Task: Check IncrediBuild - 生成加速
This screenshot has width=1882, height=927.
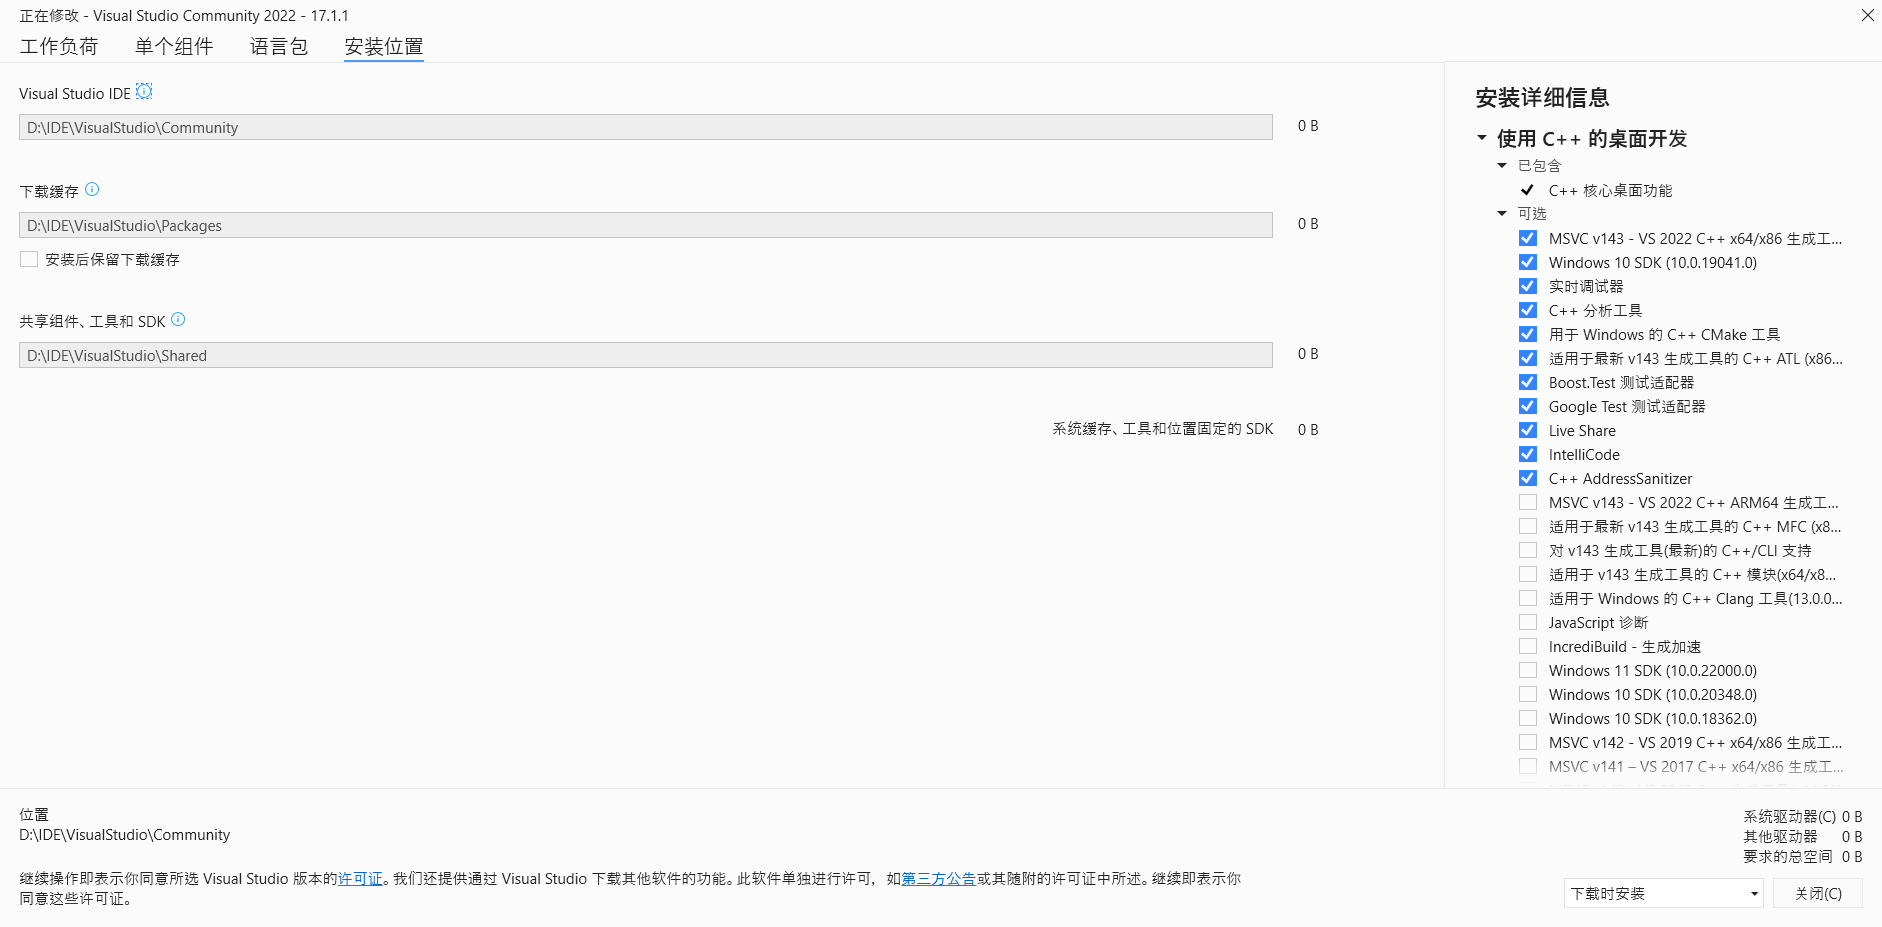Action: point(1528,646)
